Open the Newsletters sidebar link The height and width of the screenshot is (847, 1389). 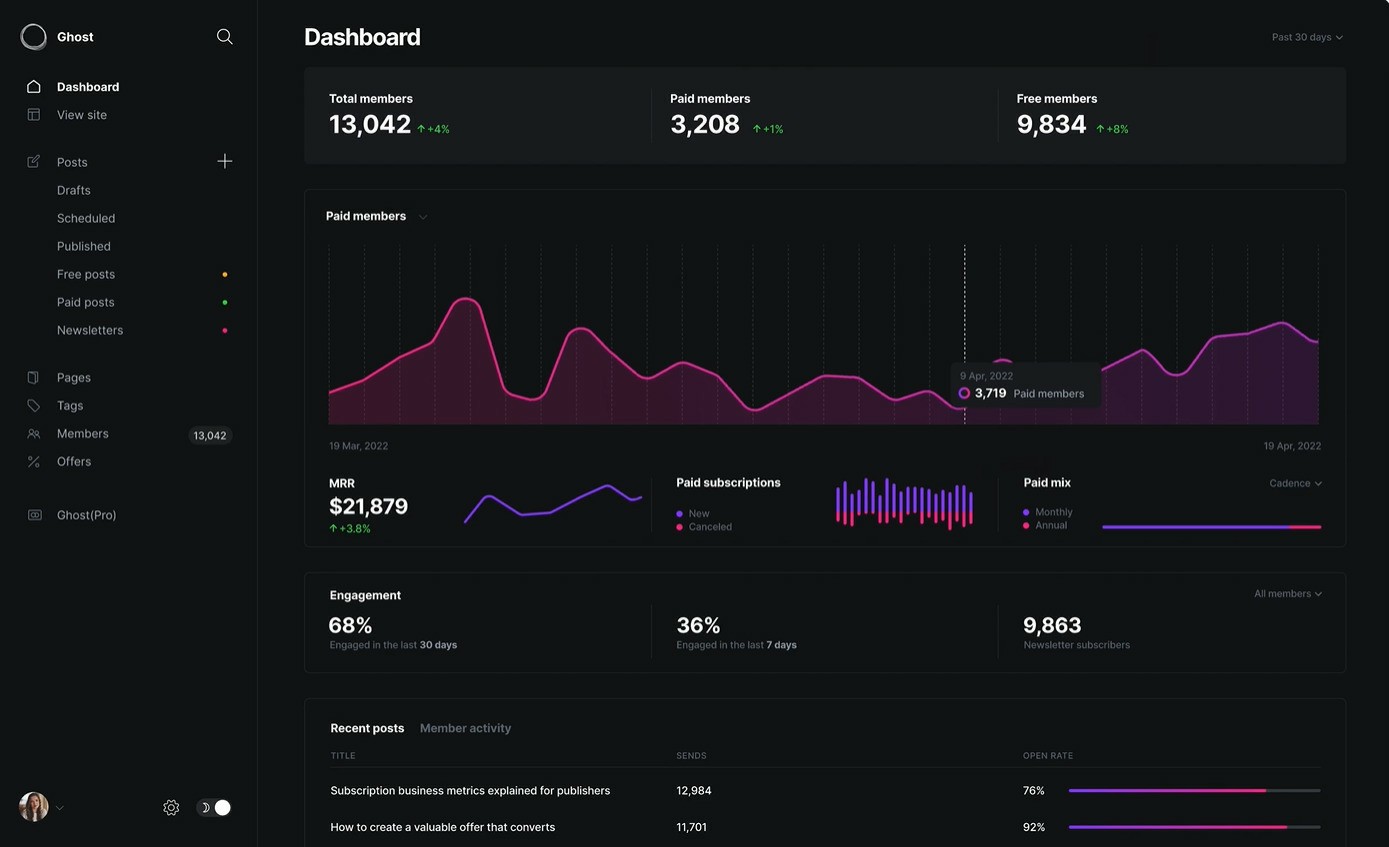90,330
